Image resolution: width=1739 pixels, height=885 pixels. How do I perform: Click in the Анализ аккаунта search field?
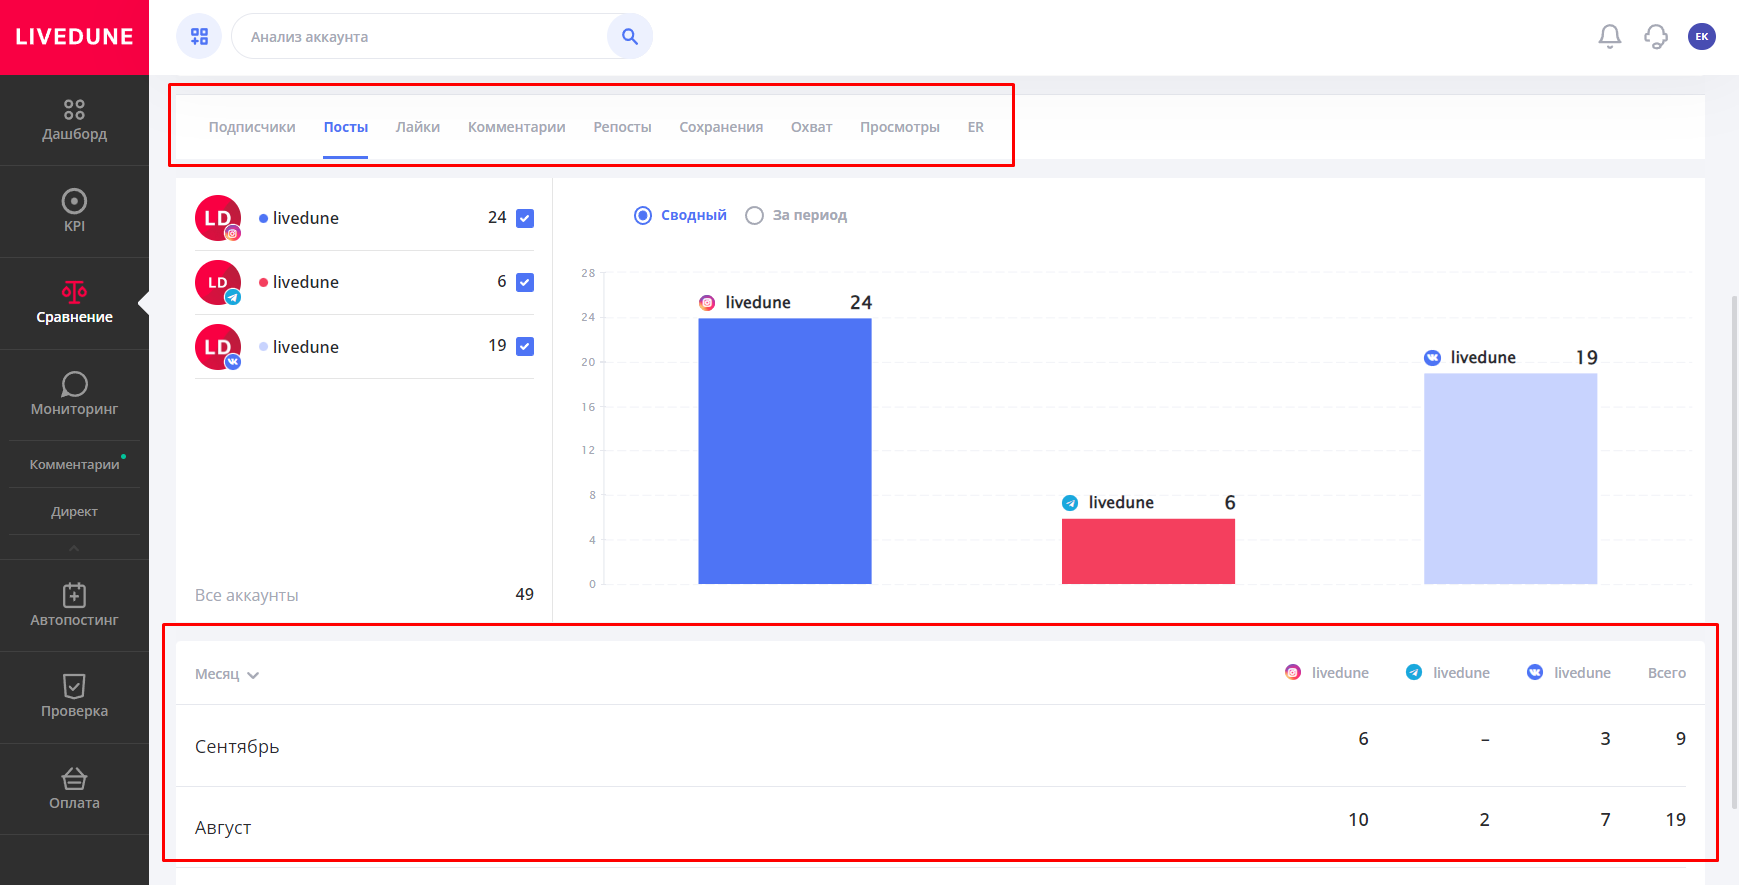[420, 36]
